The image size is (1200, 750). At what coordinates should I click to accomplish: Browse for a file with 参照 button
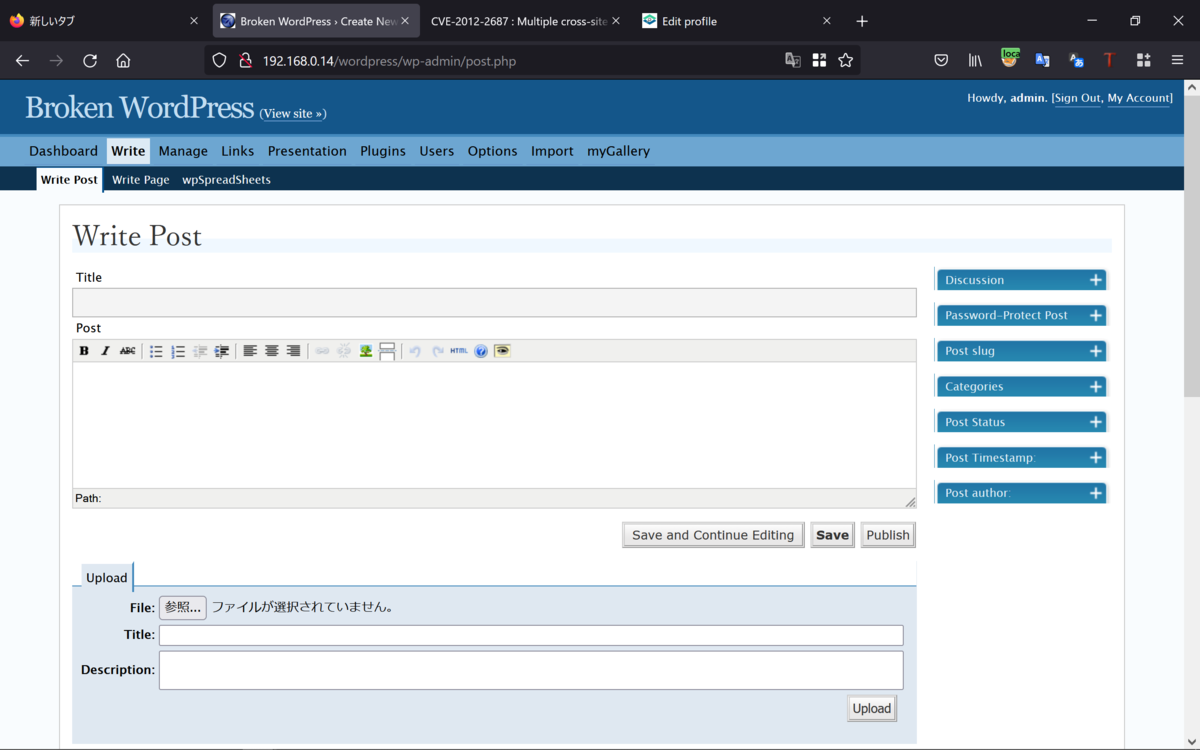tap(183, 607)
